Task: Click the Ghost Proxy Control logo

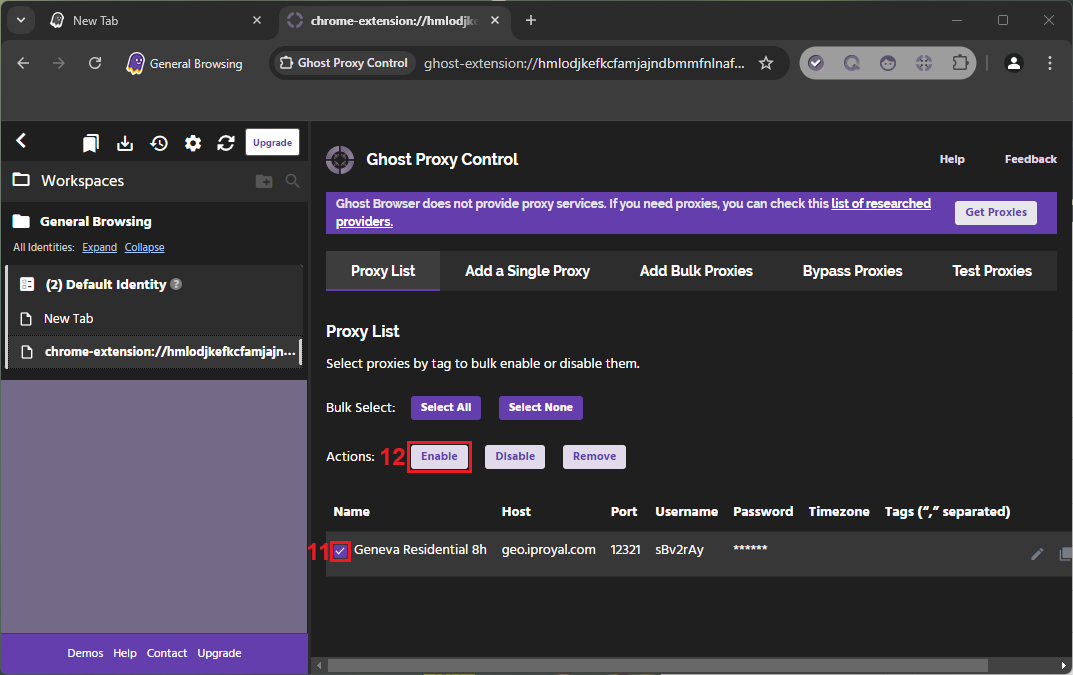Action: point(340,160)
